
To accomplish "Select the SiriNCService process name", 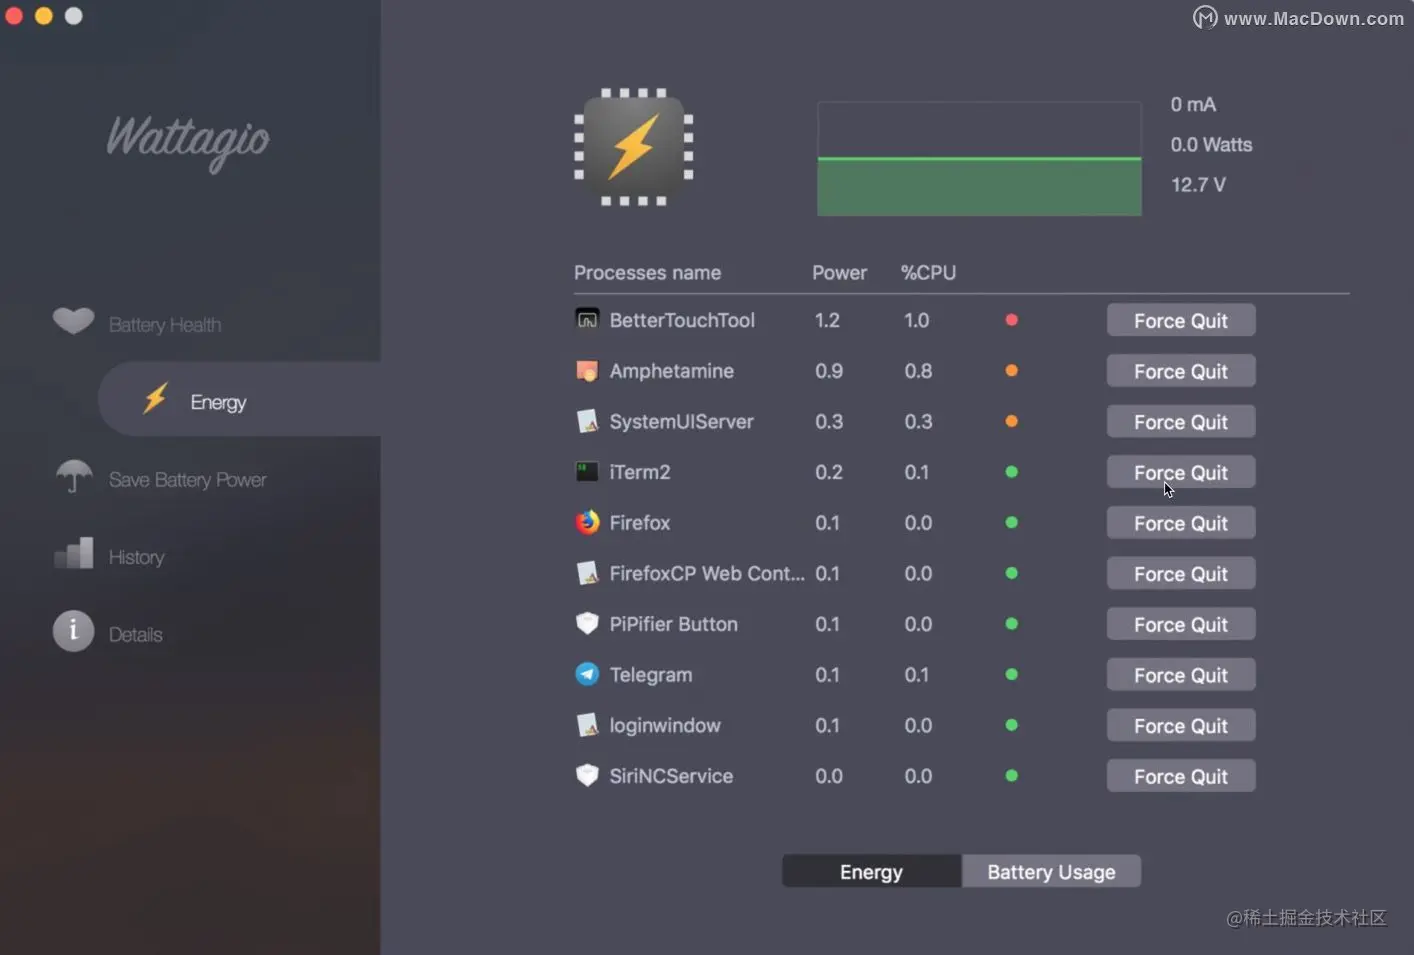I will point(671,776).
